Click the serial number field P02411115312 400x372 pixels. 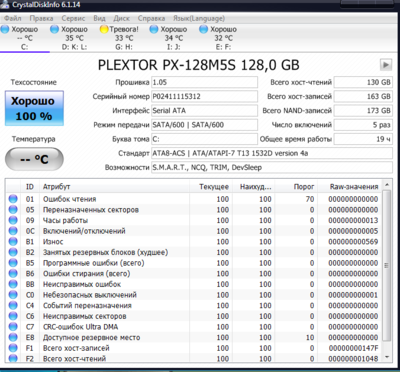tap(204, 97)
